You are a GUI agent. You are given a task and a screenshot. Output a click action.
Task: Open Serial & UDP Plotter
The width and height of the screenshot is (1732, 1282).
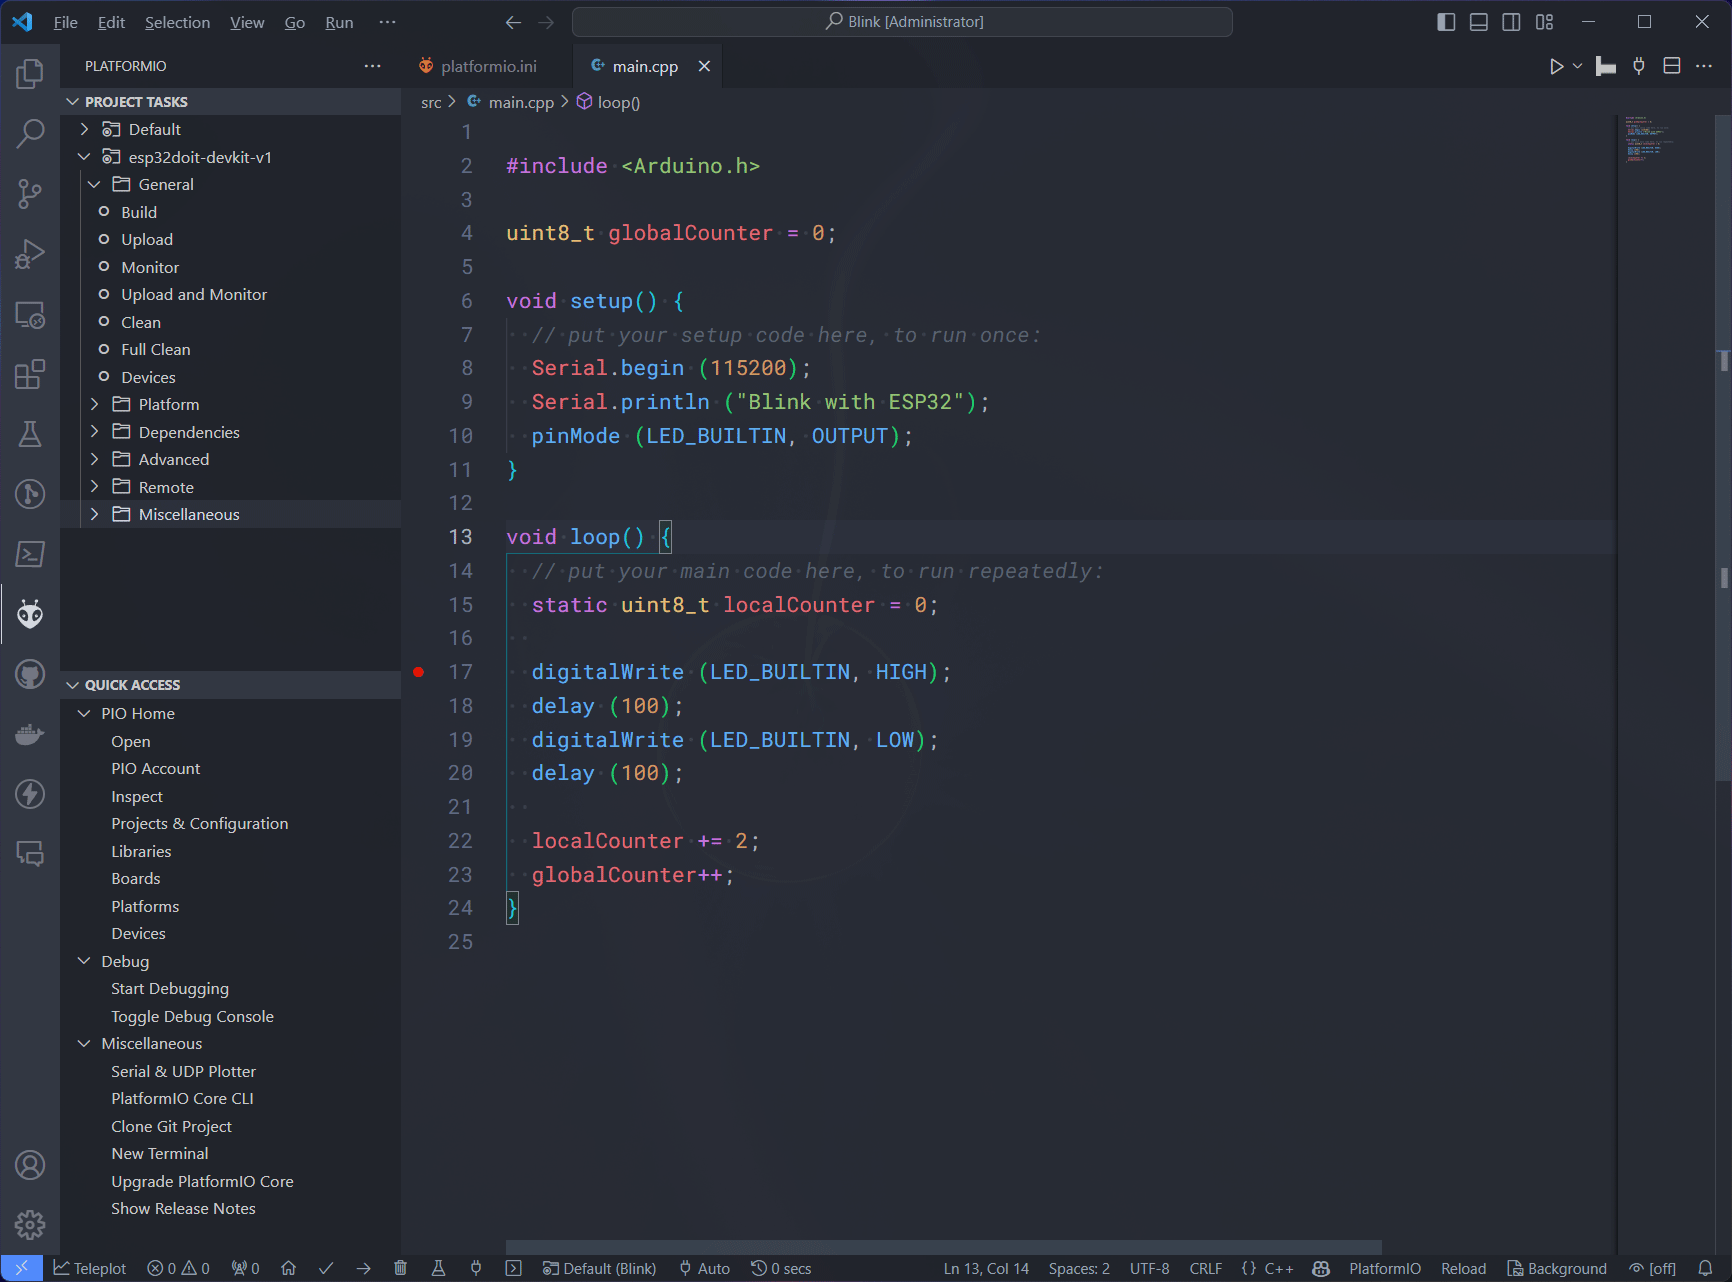pyautogui.click(x=184, y=1071)
